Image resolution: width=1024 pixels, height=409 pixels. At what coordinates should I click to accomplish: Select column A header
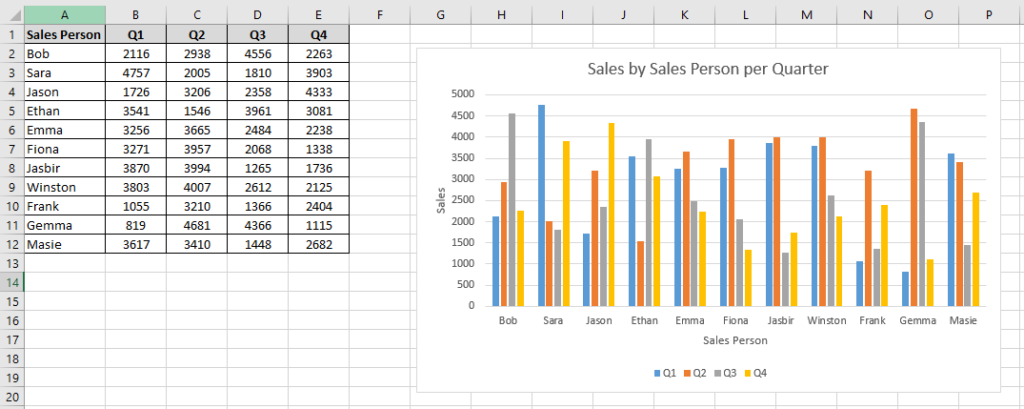tap(64, 14)
